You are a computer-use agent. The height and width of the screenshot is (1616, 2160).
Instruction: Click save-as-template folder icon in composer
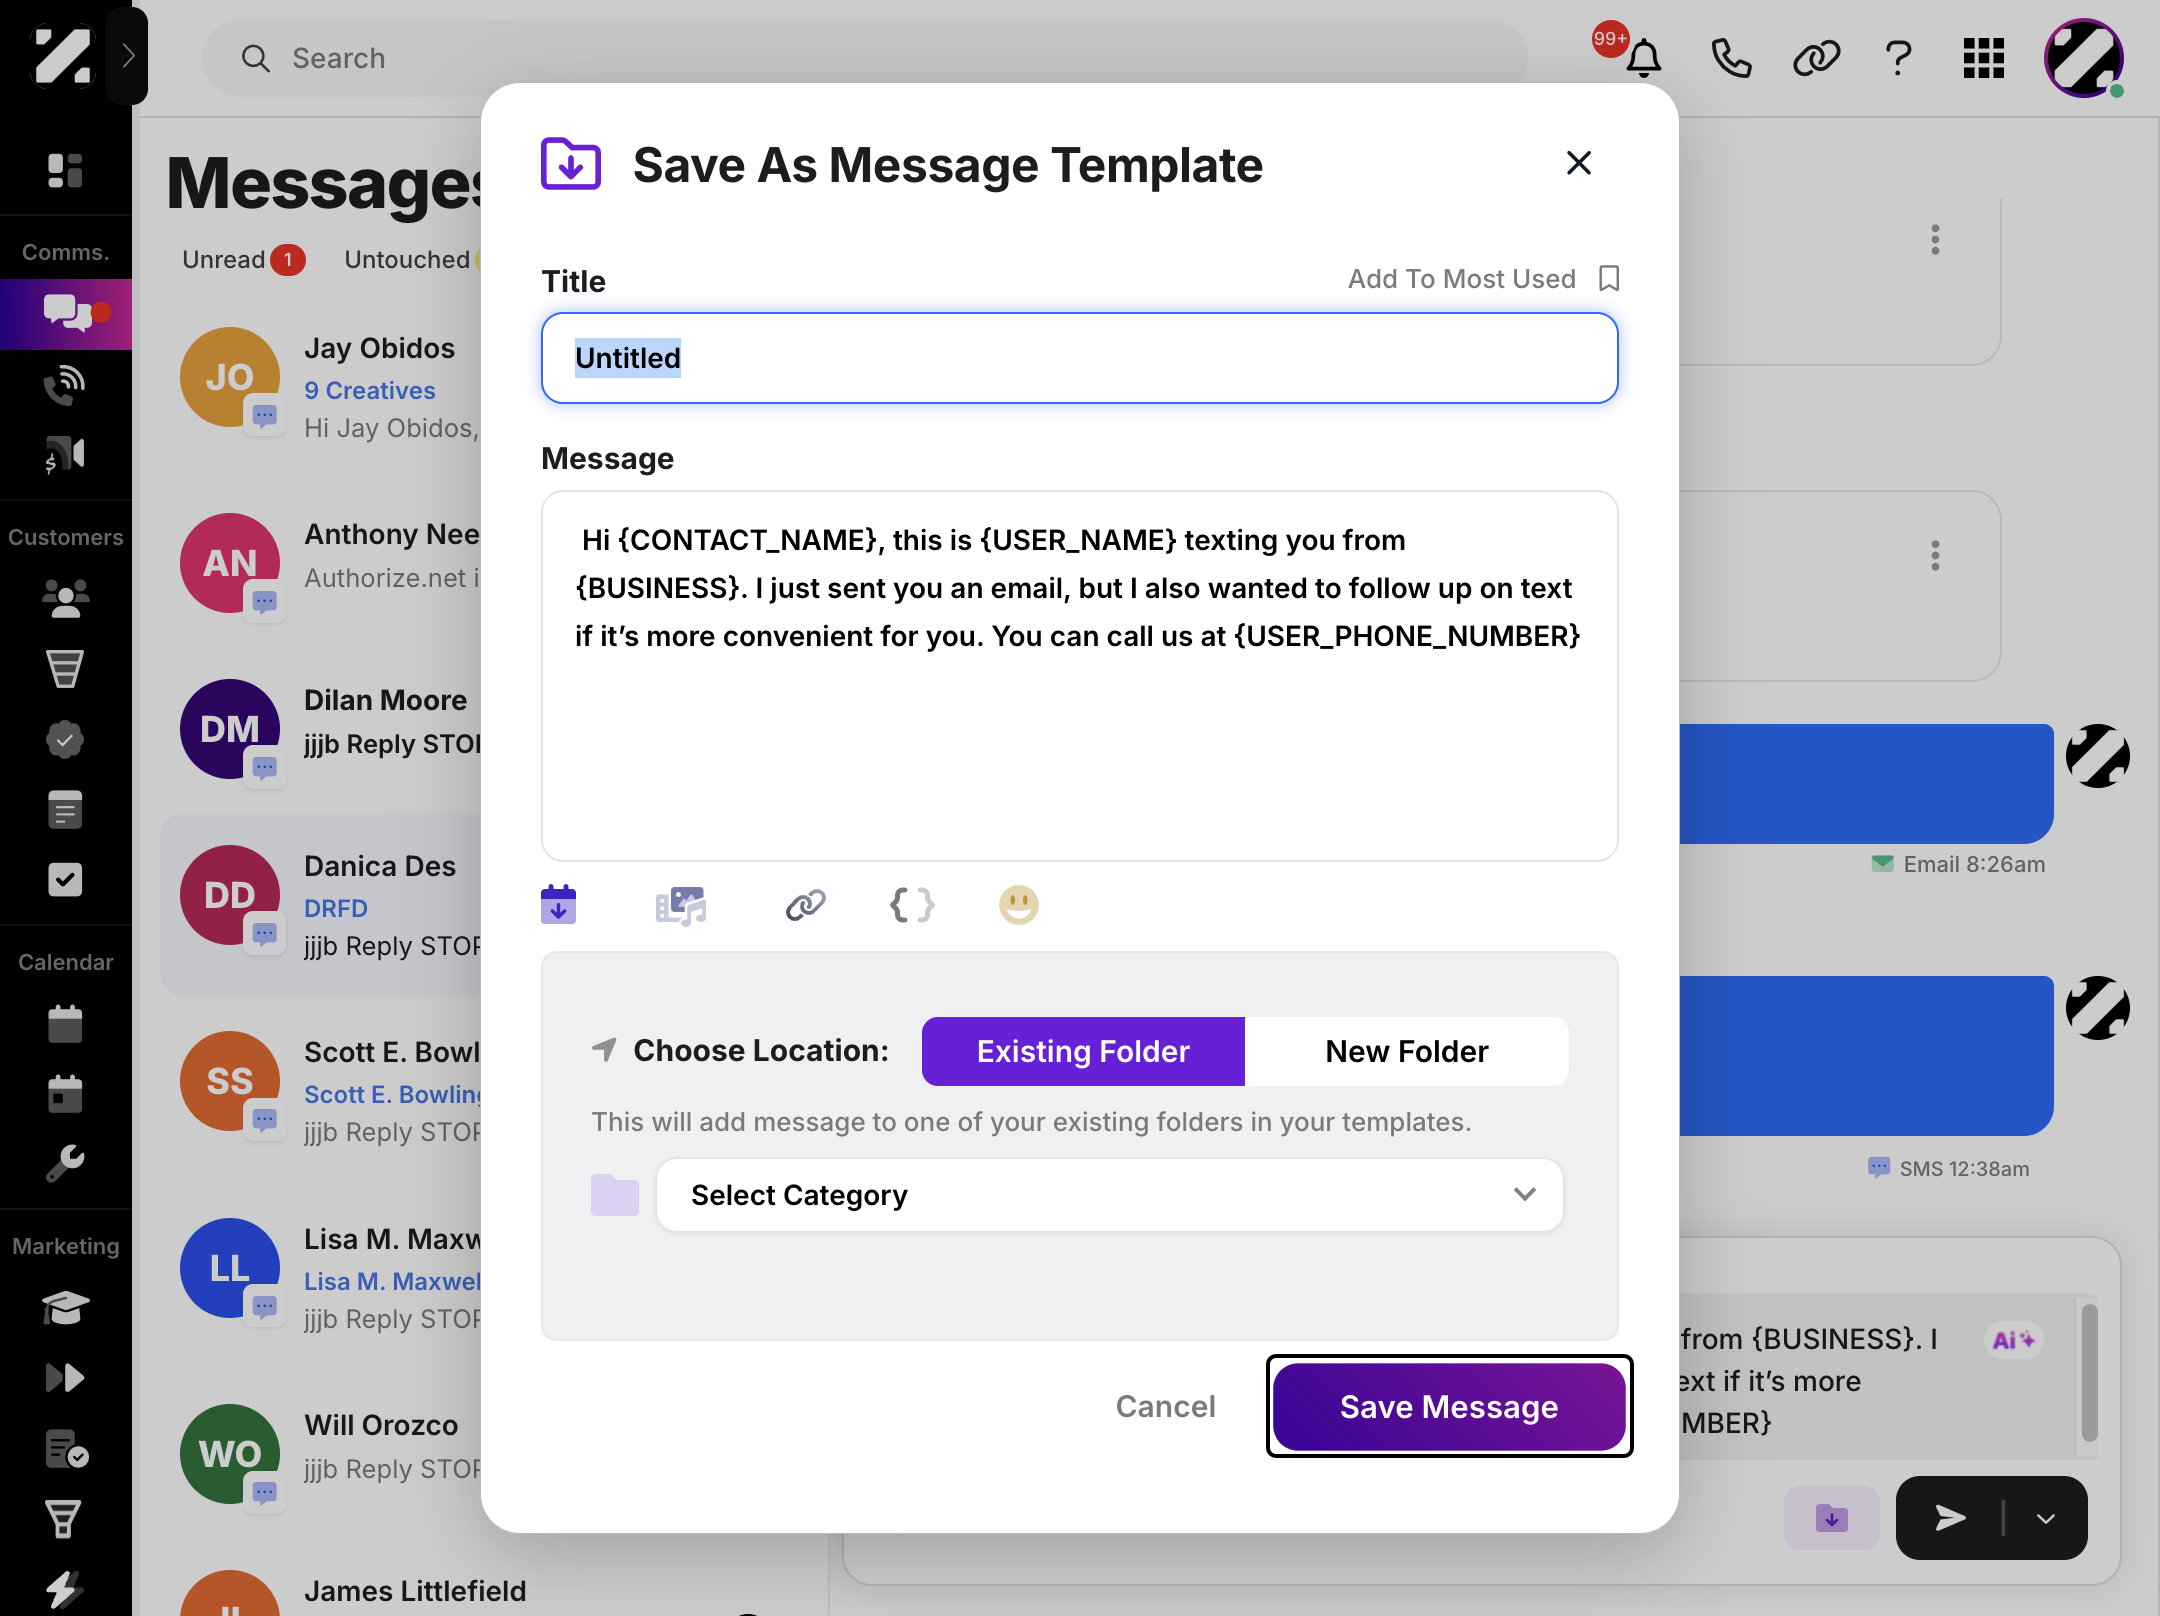1831,1518
